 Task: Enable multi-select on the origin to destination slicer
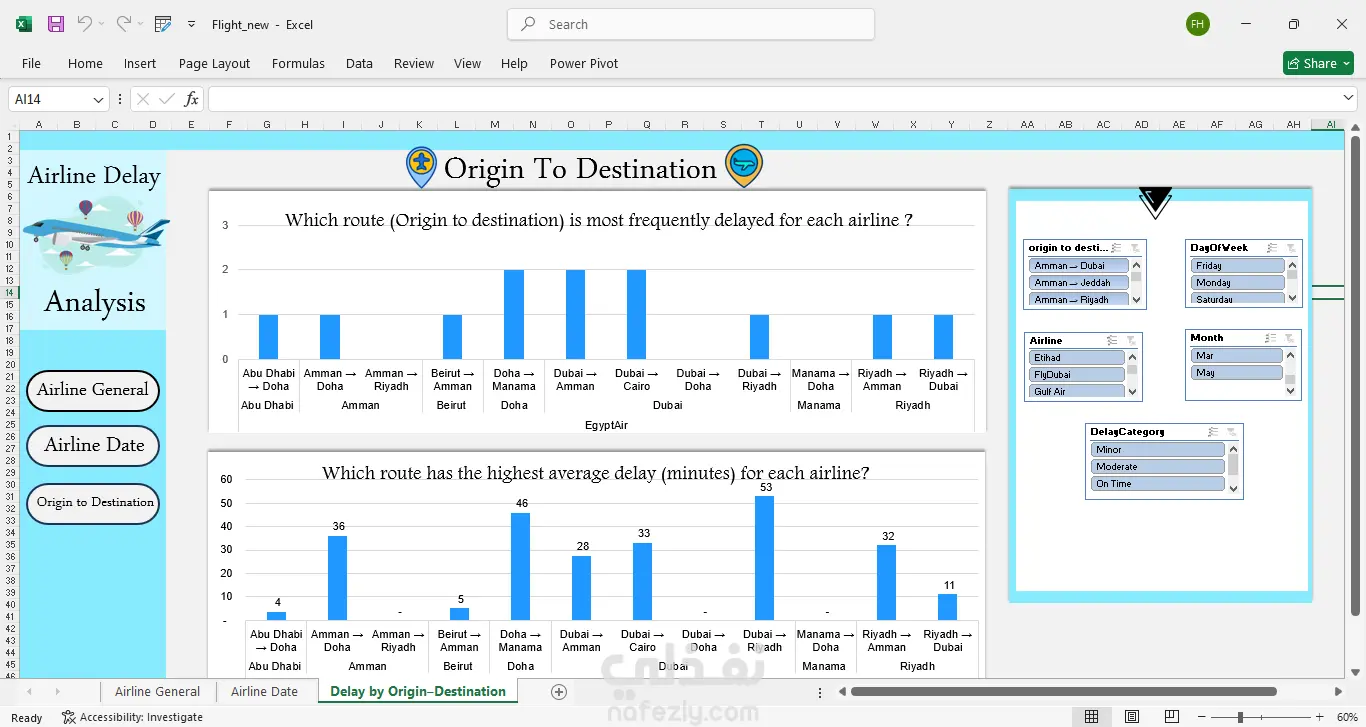[1117, 248]
